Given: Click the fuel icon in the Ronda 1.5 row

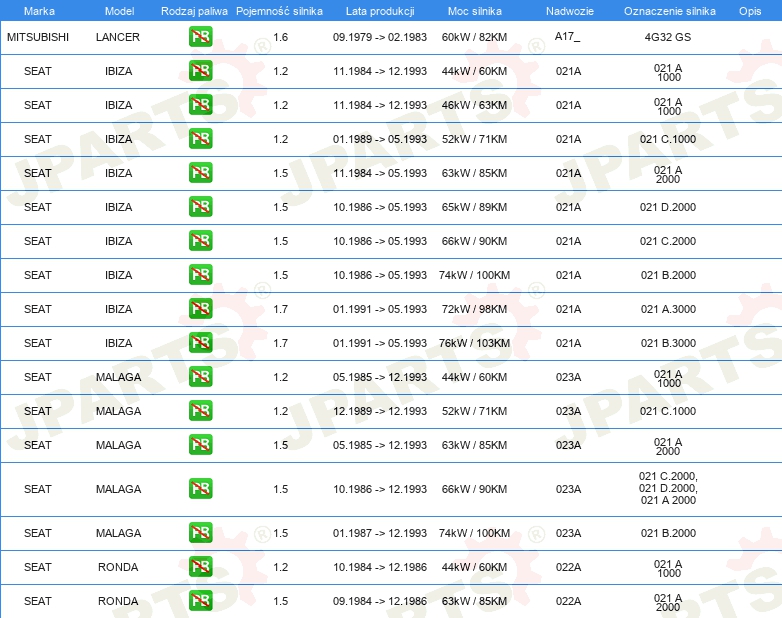Looking at the screenshot, I should [200, 600].
